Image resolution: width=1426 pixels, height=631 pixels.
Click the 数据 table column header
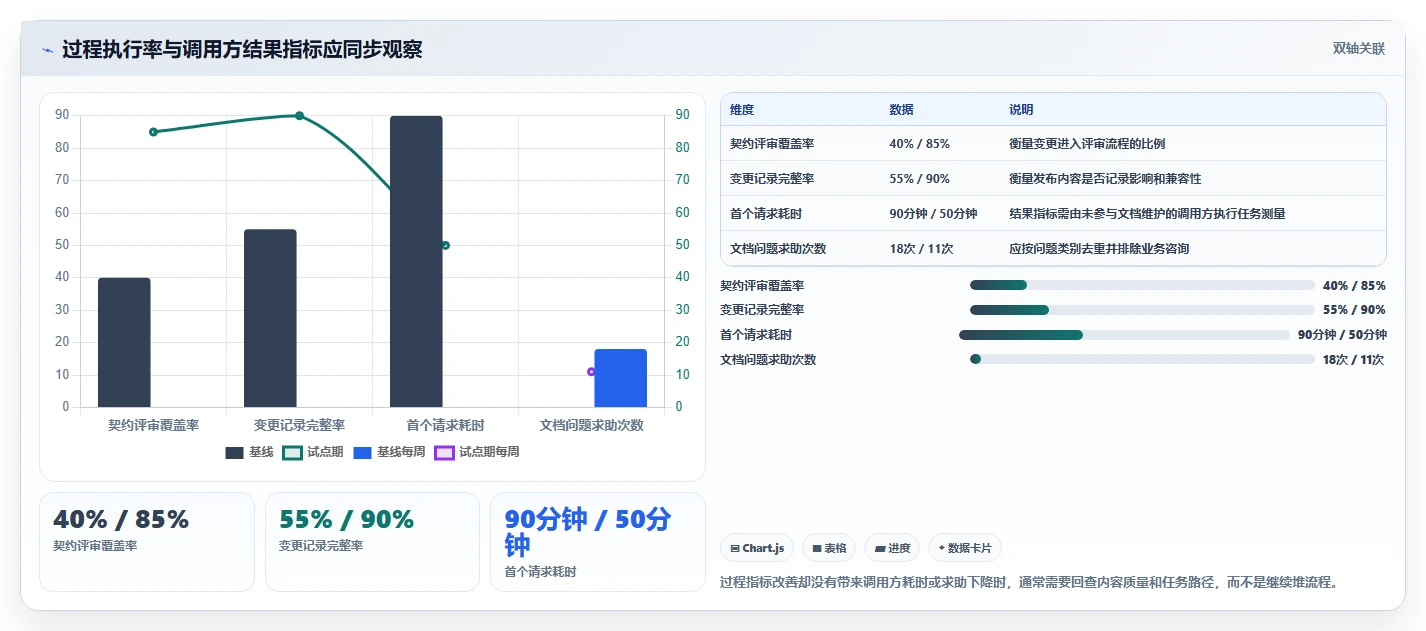(x=901, y=110)
